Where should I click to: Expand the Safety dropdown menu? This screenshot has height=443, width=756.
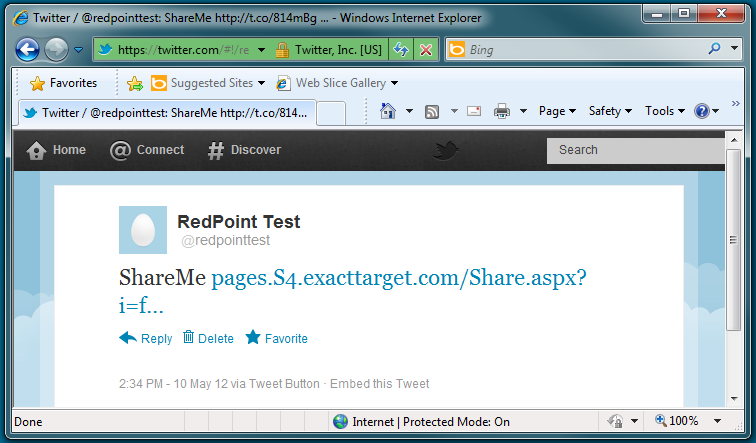(610, 111)
